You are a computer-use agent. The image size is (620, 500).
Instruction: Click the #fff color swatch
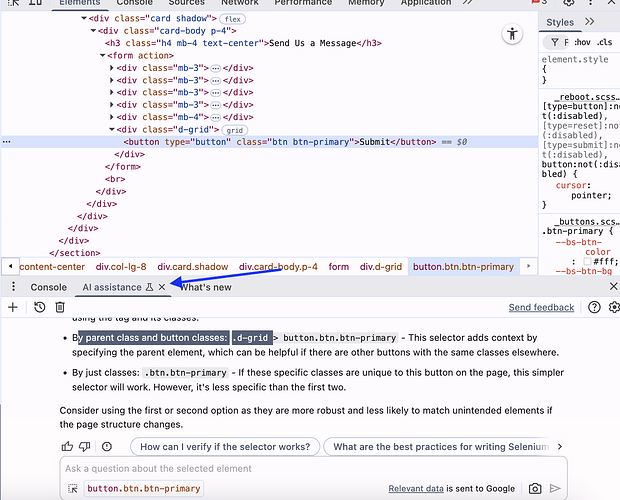point(587,261)
